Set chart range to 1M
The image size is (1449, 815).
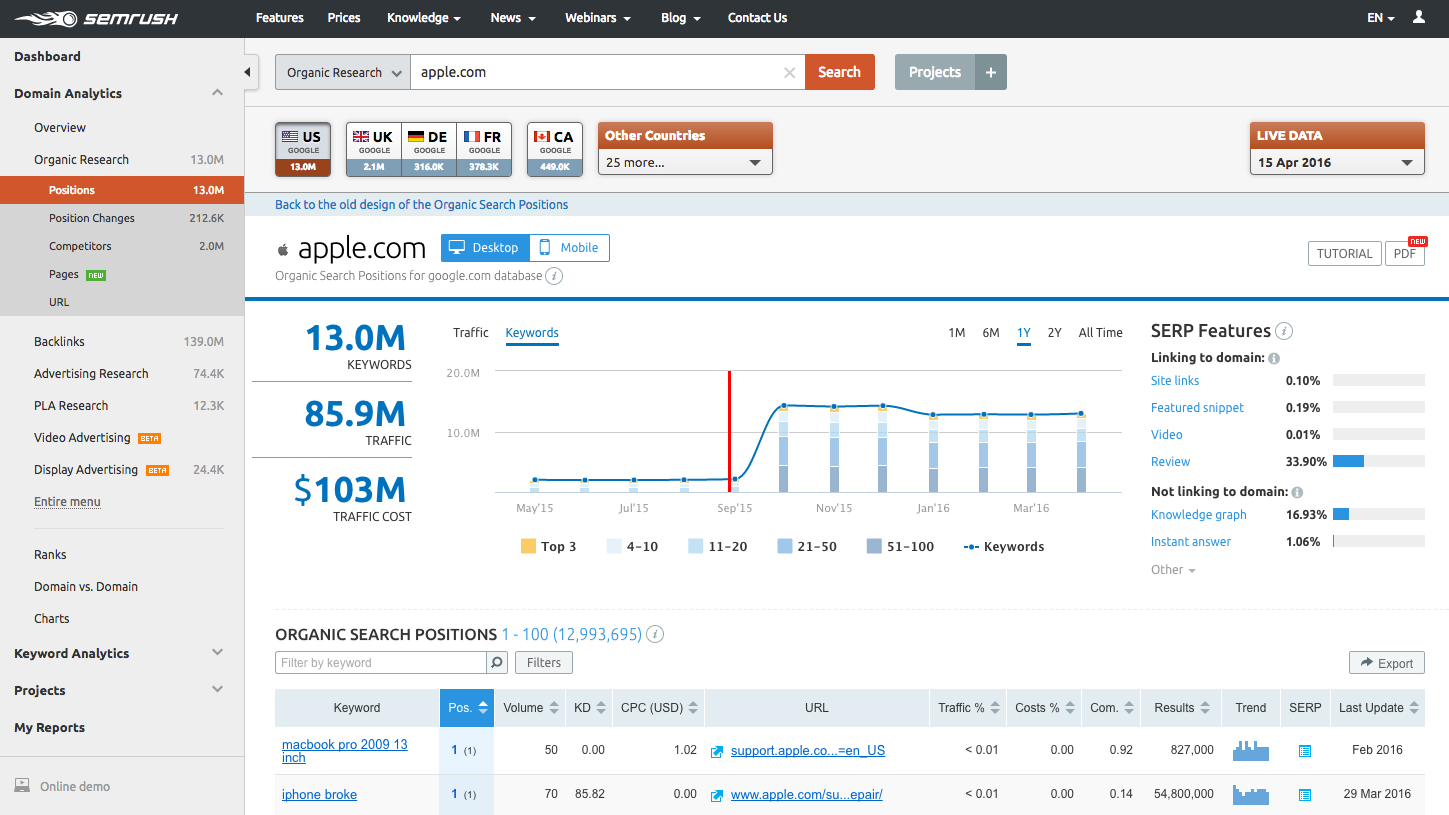point(957,333)
